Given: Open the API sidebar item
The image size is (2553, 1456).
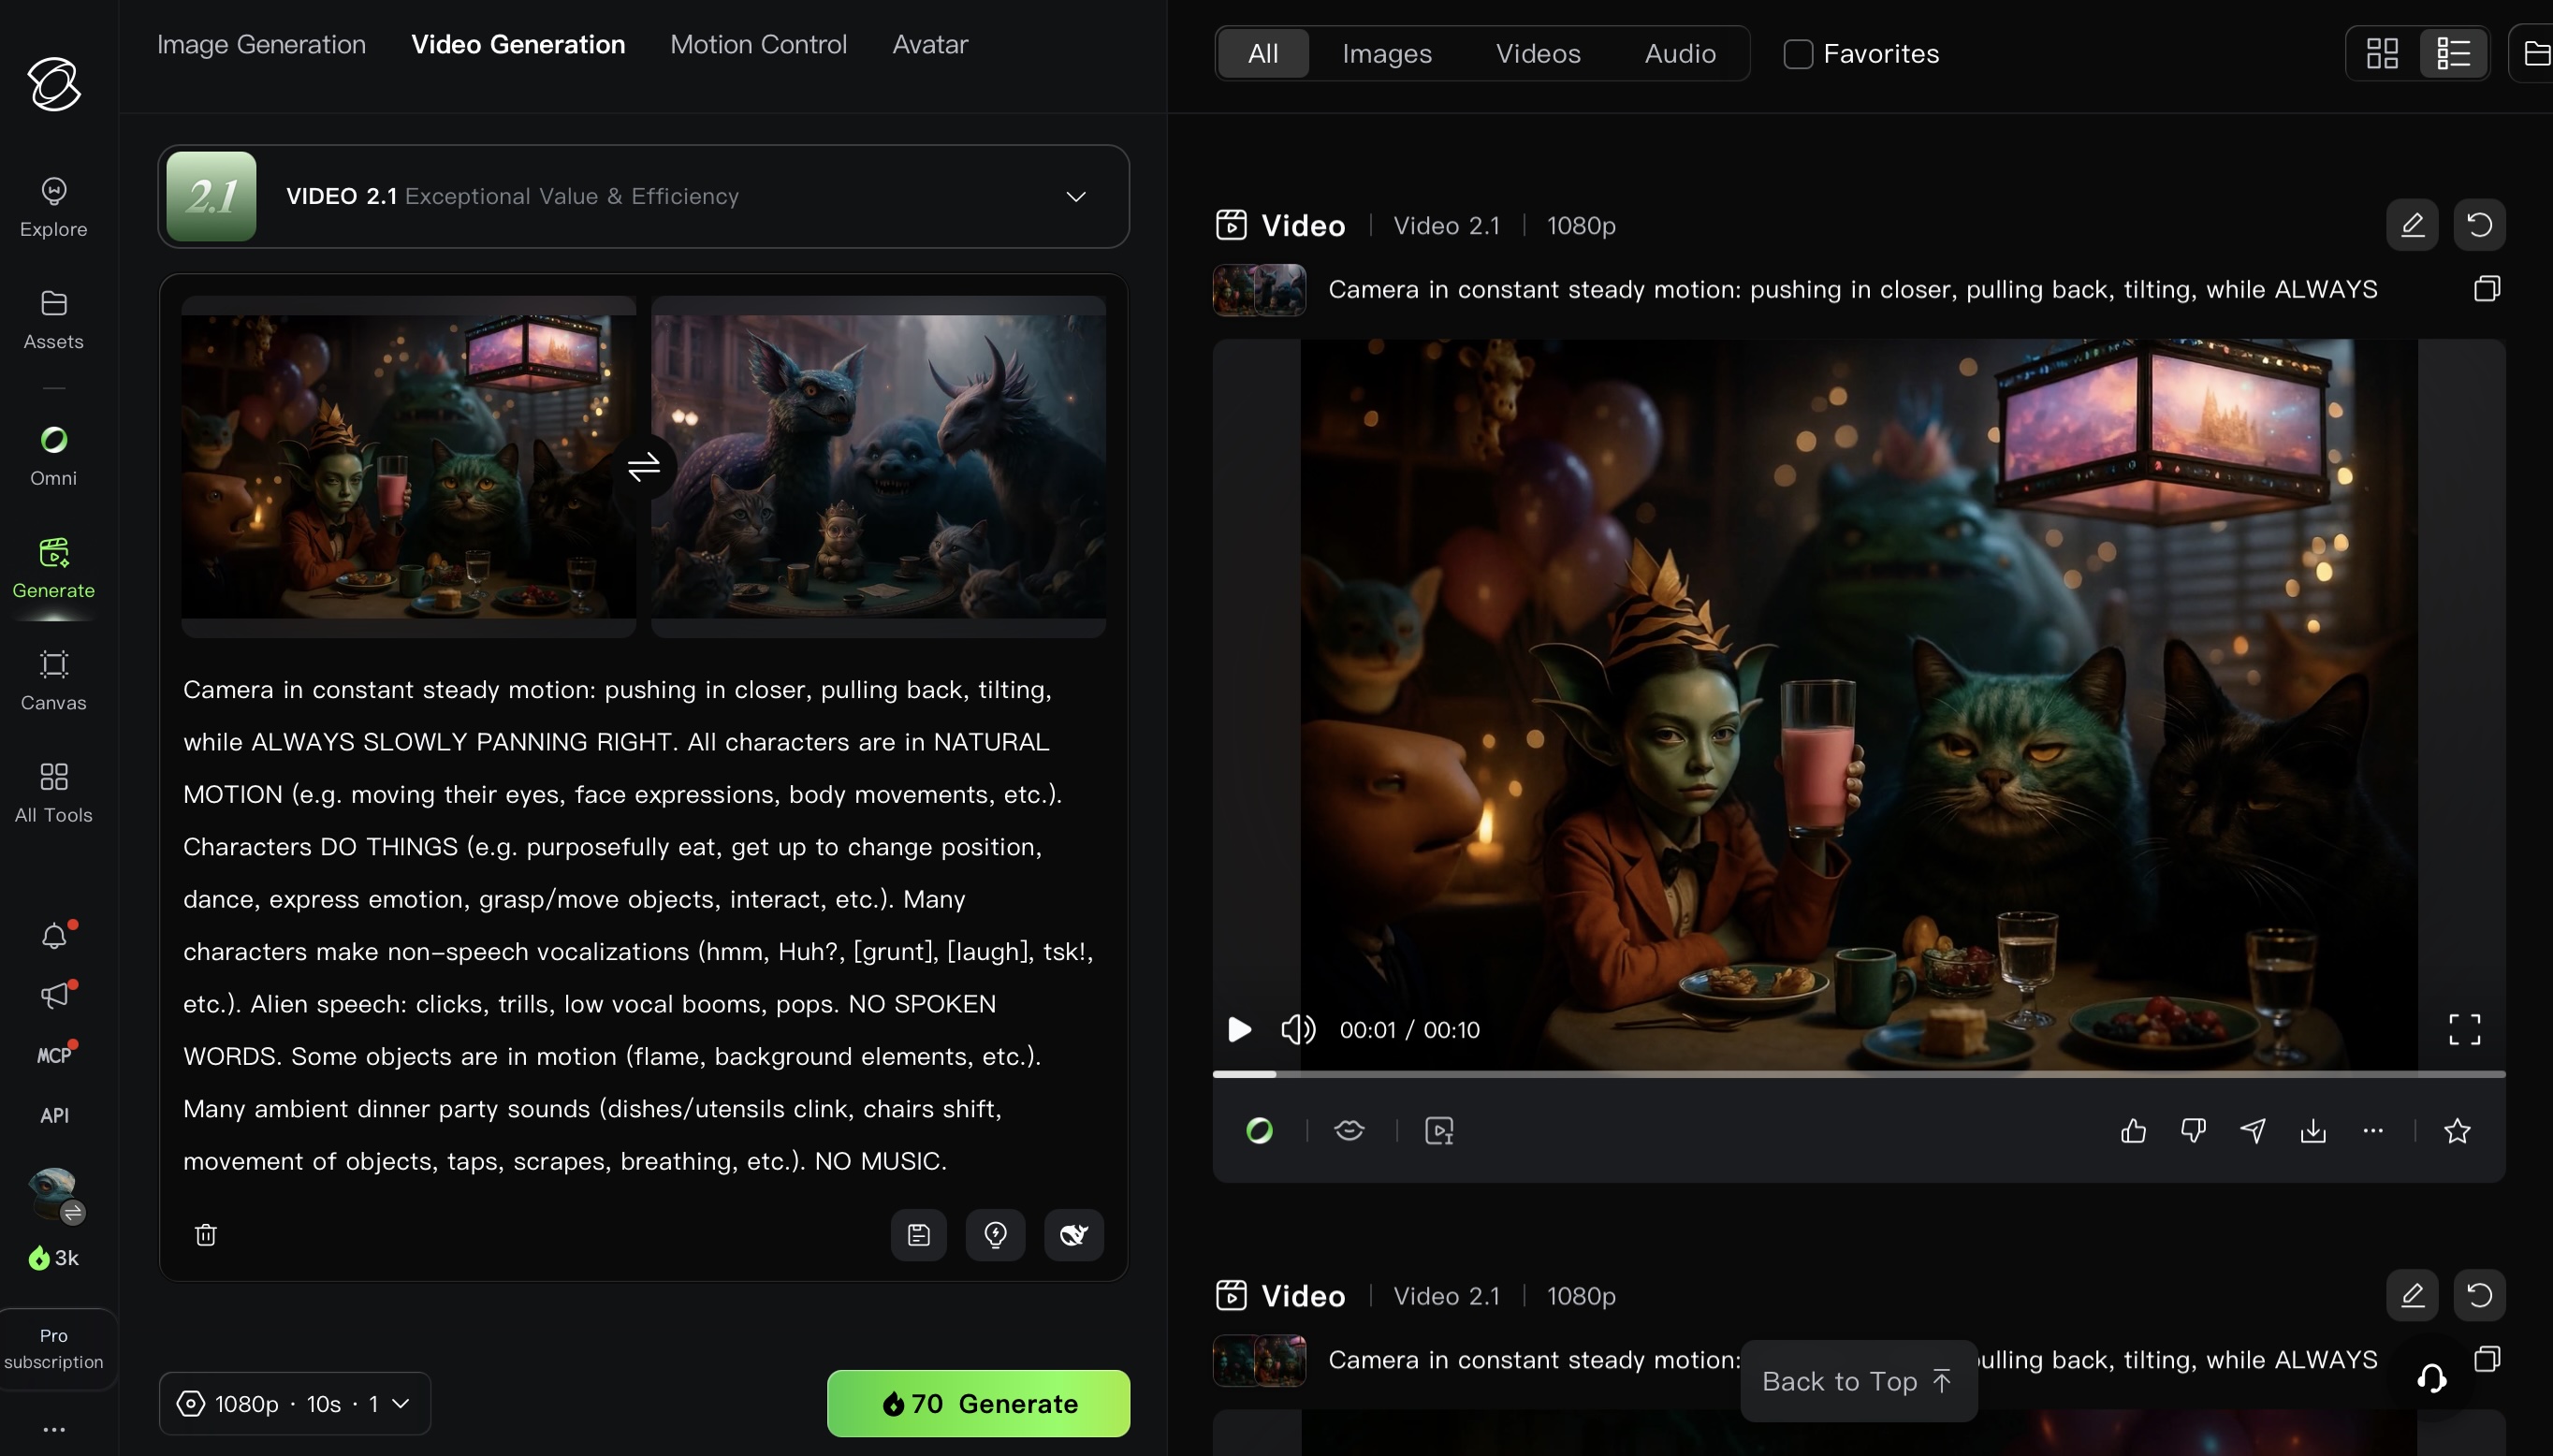Looking at the screenshot, I should tap(55, 1115).
